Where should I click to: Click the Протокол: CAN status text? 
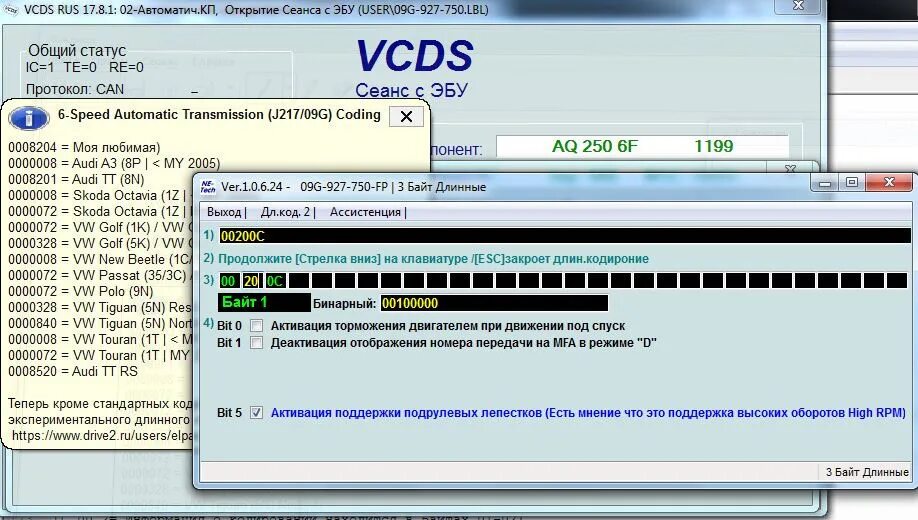click(x=75, y=90)
